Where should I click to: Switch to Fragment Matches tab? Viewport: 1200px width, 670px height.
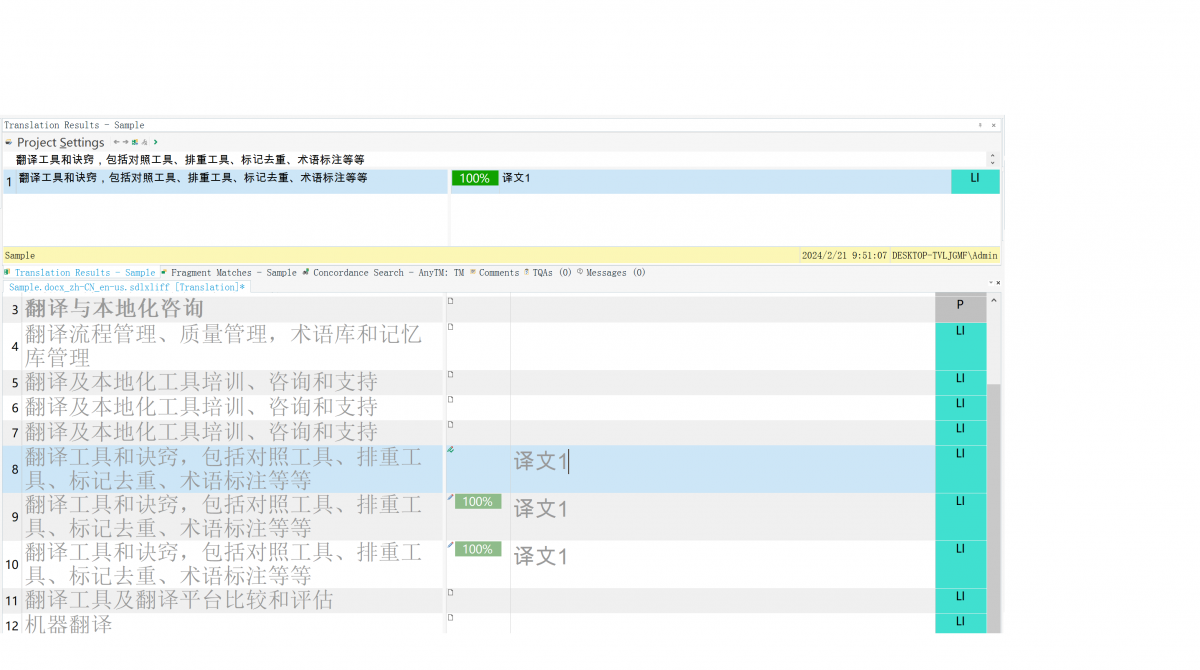(232, 272)
